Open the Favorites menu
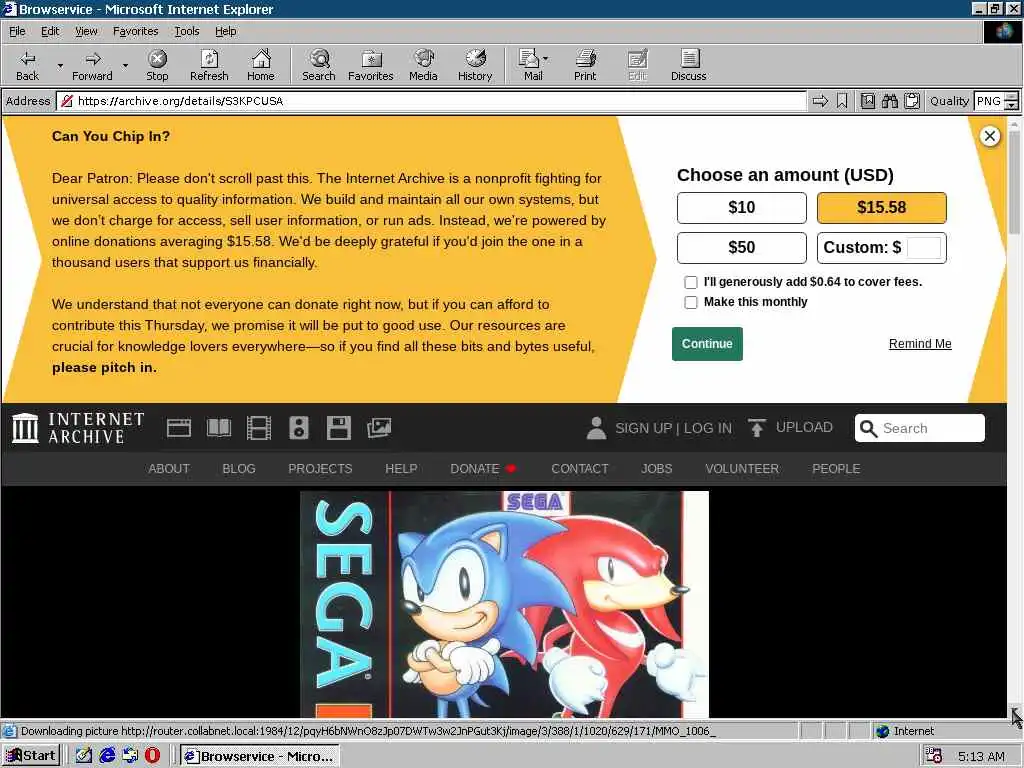This screenshot has width=1024, height=768. (x=135, y=31)
